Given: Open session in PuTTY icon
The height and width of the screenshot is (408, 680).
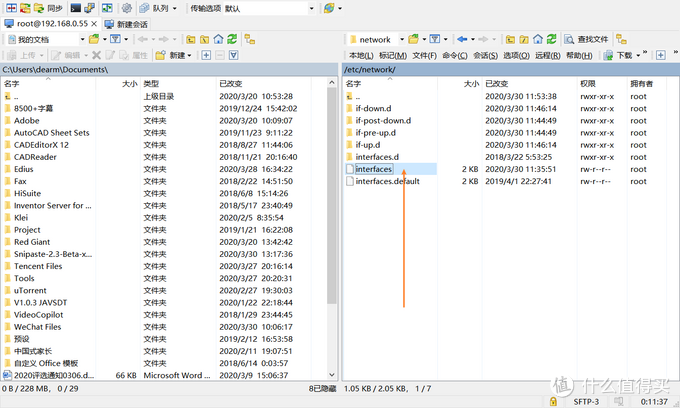Looking at the screenshot, I should pos(90,8).
